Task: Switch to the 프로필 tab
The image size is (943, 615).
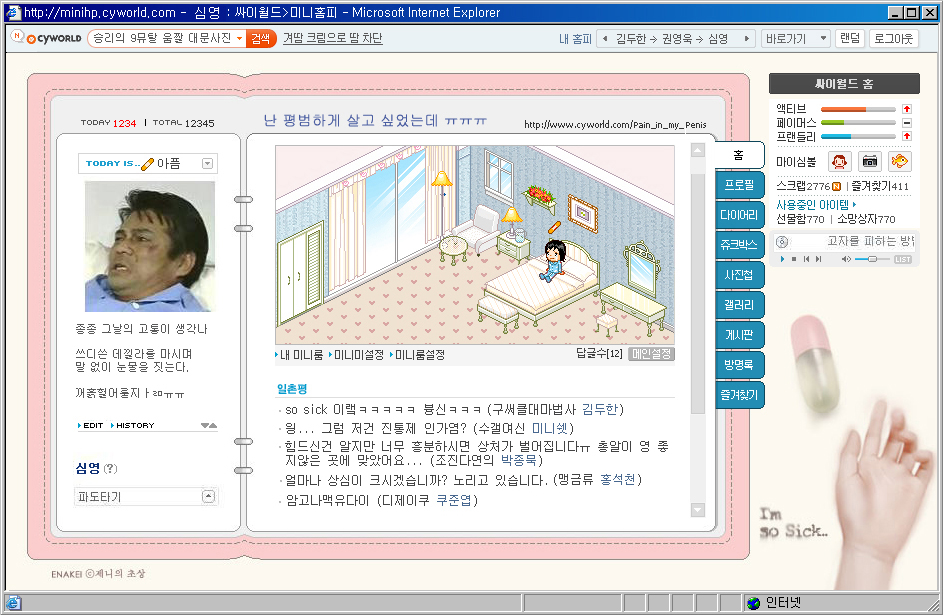Action: pos(740,185)
